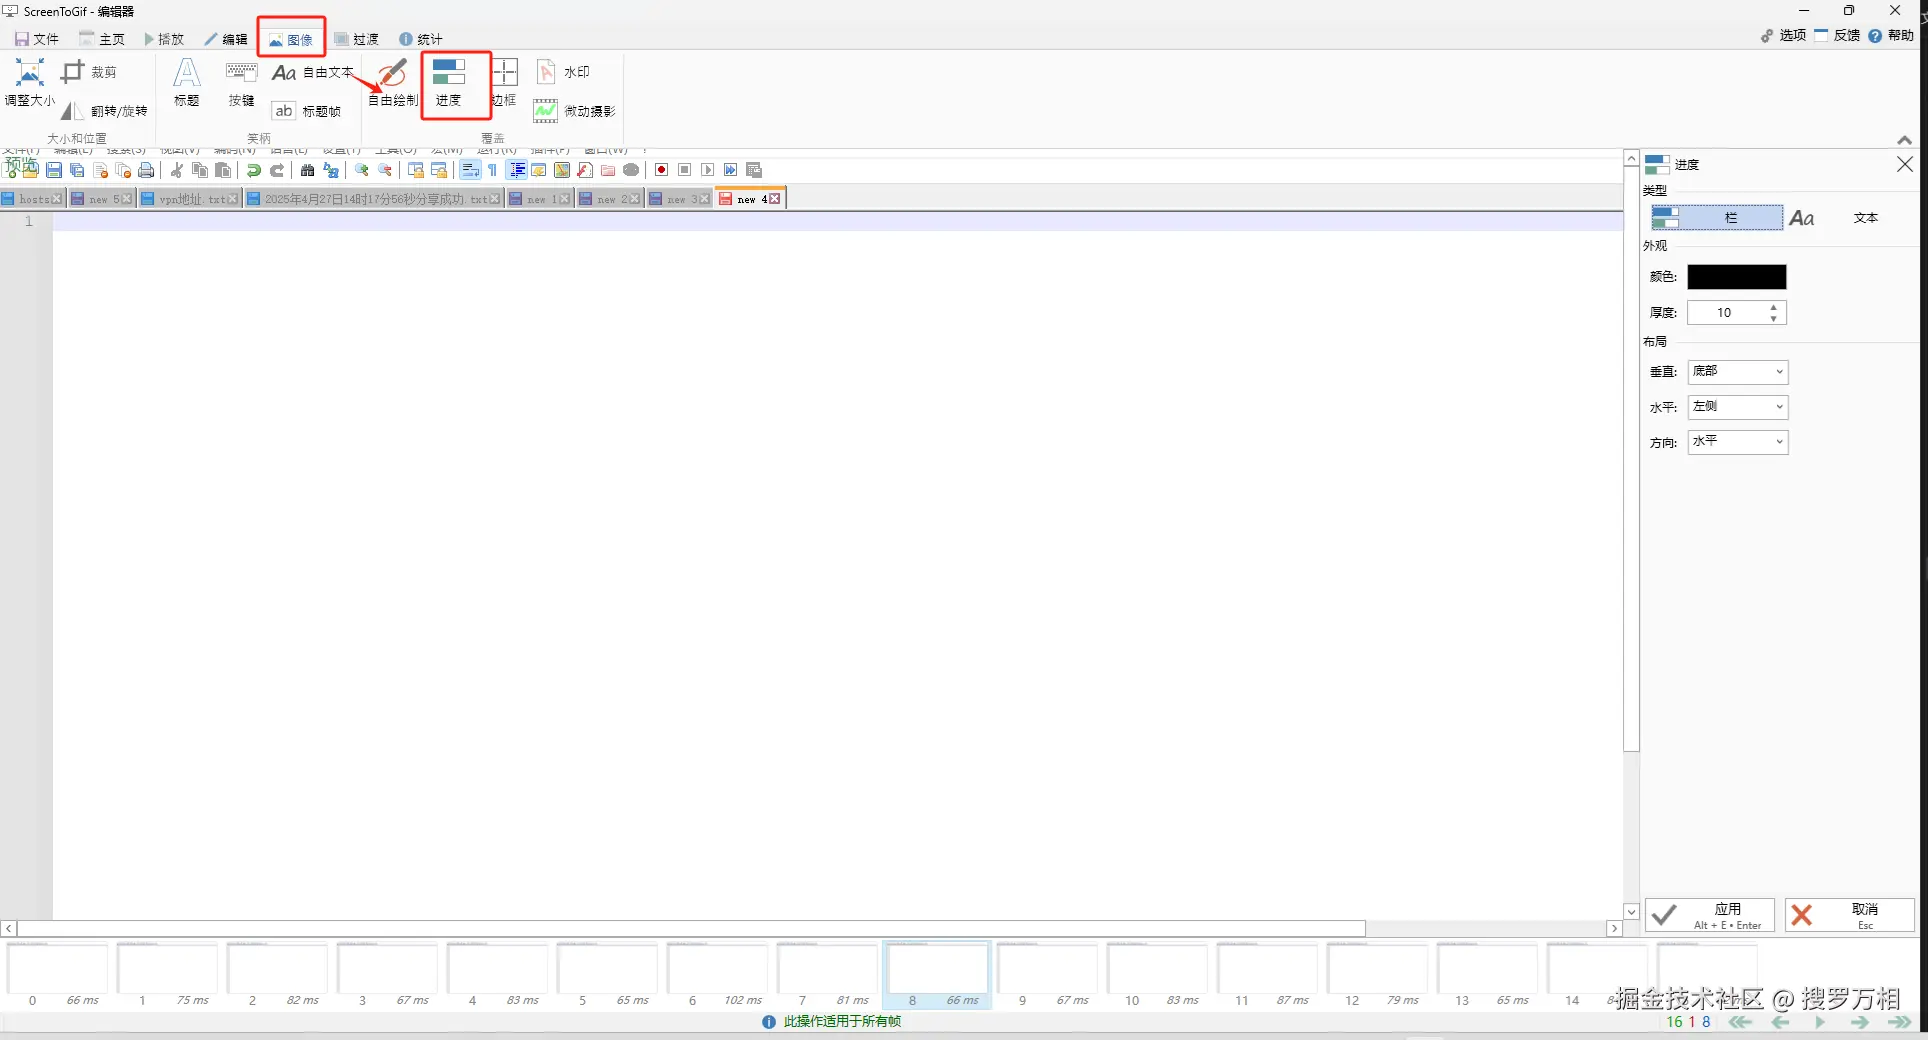Open the 水印 watermark tool

[564, 72]
